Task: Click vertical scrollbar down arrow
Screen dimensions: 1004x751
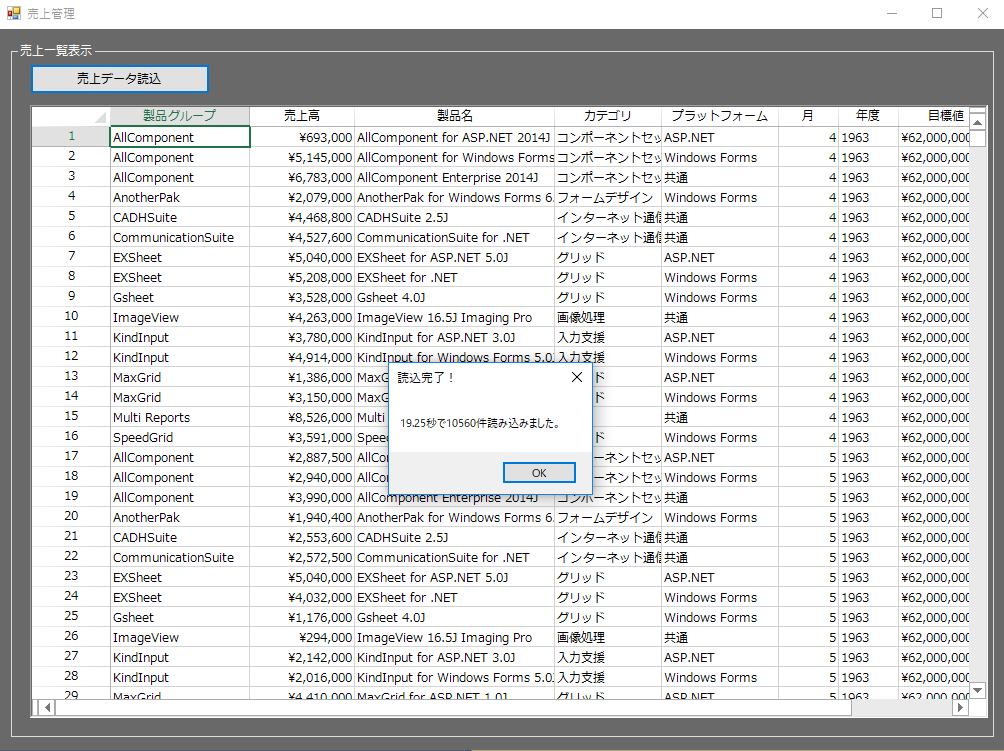Action: [x=977, y=690]
